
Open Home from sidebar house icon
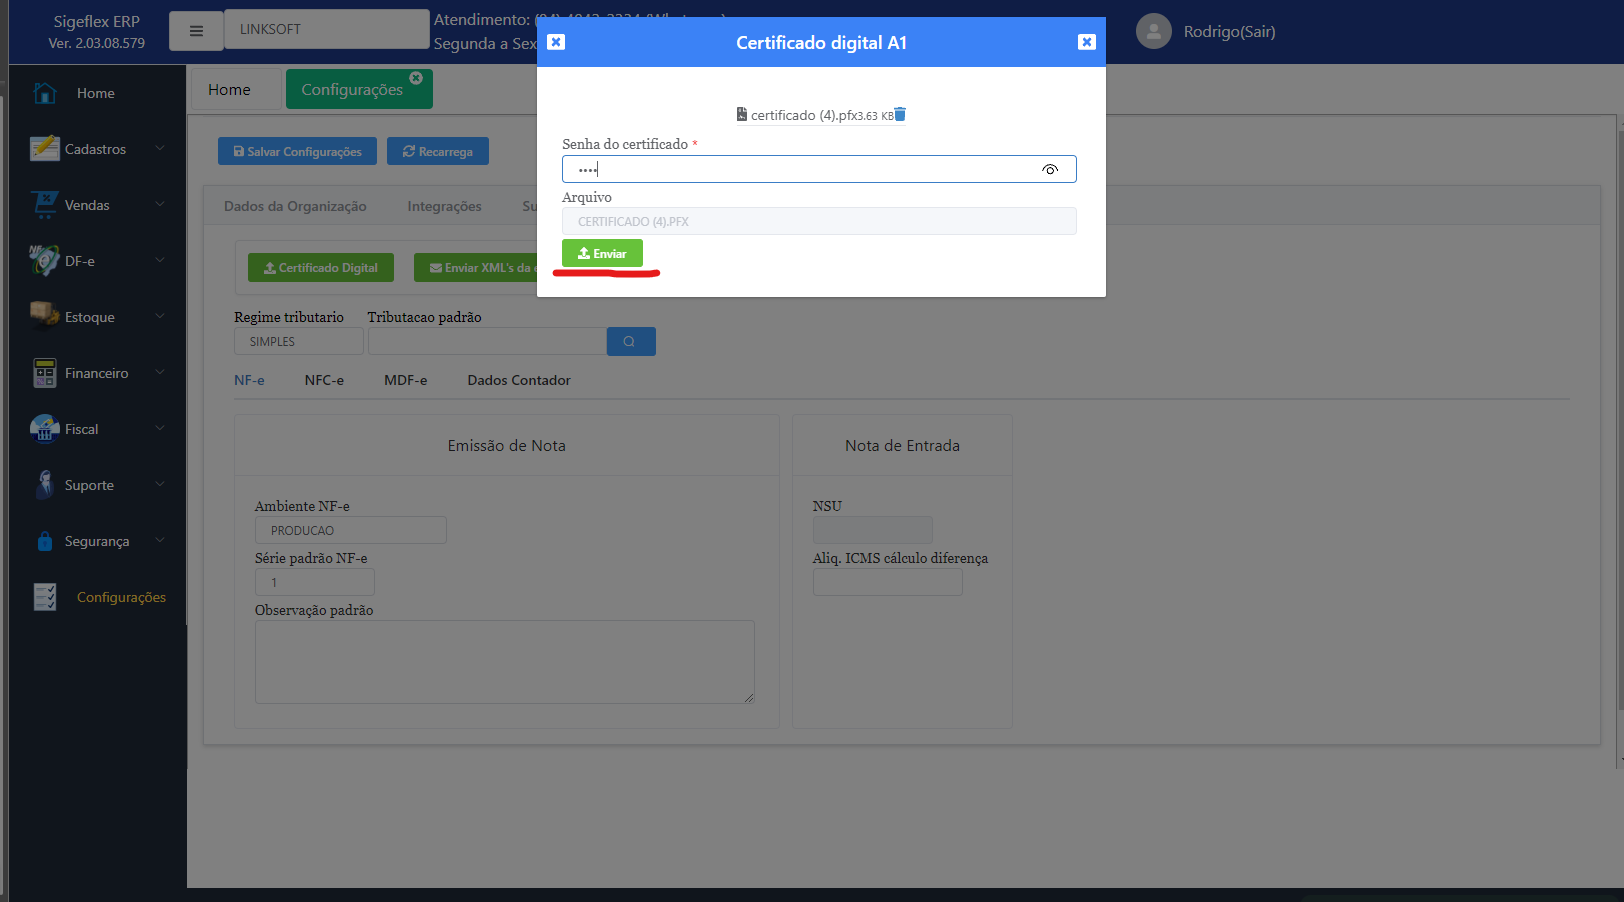[x=45, y=93]
